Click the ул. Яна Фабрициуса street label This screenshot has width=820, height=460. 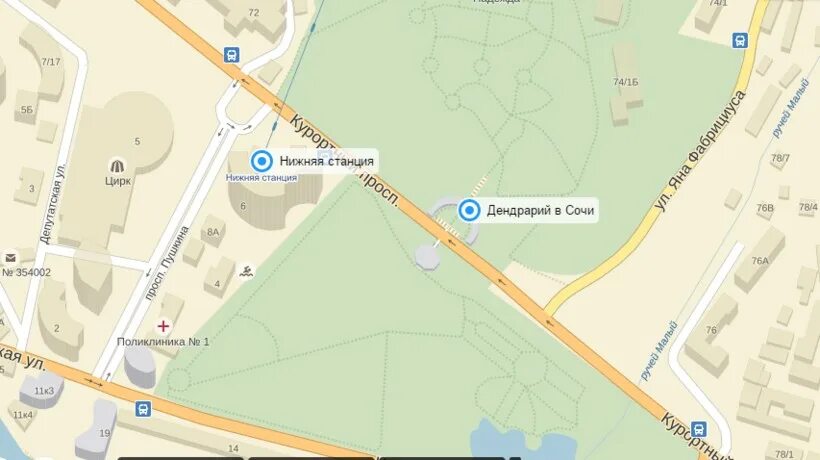coord(700,151)
